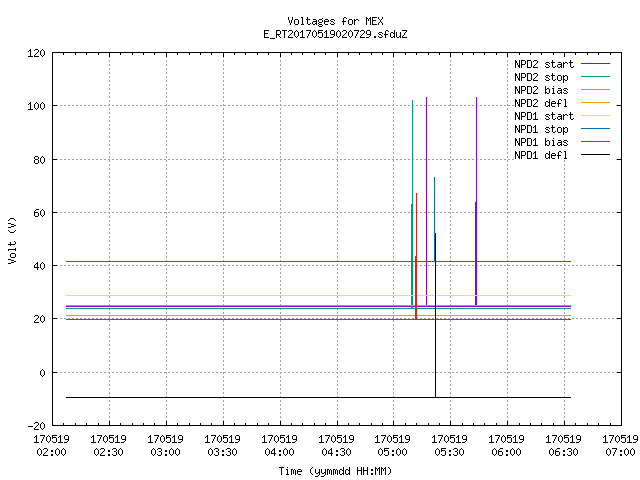Click the y-axis tick value -20
This screenshot has width=640, height=480.
[x=36, y=426]
